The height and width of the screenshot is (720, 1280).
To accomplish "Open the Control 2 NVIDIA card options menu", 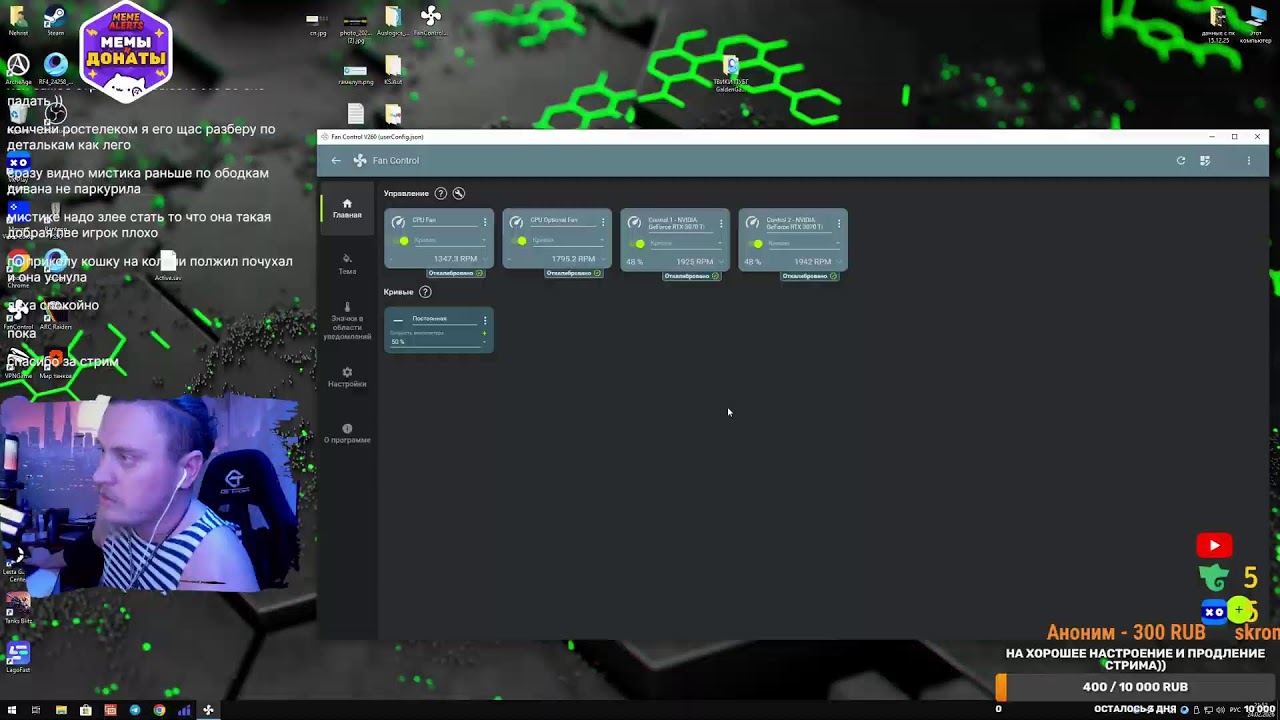I will (839, 223).
